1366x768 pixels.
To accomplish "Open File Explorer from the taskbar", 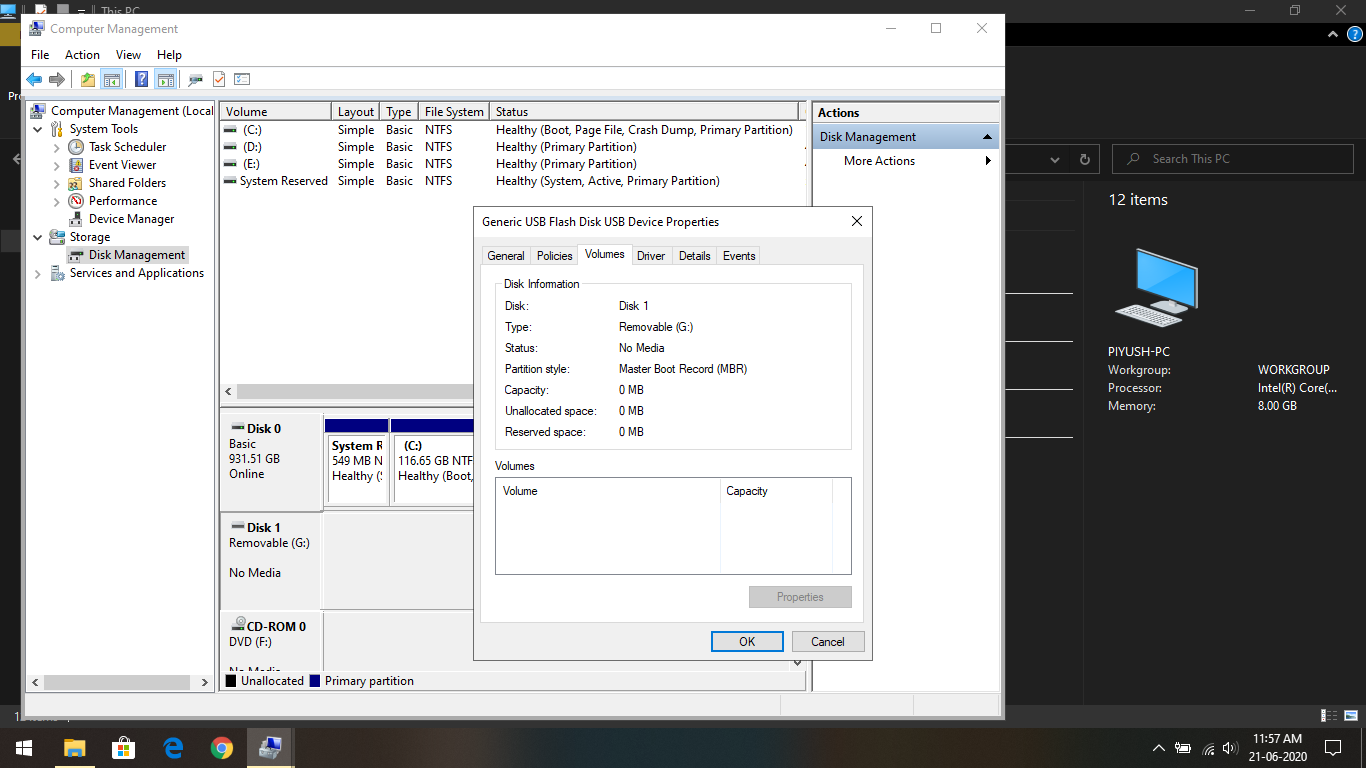I will pos(74,748).
